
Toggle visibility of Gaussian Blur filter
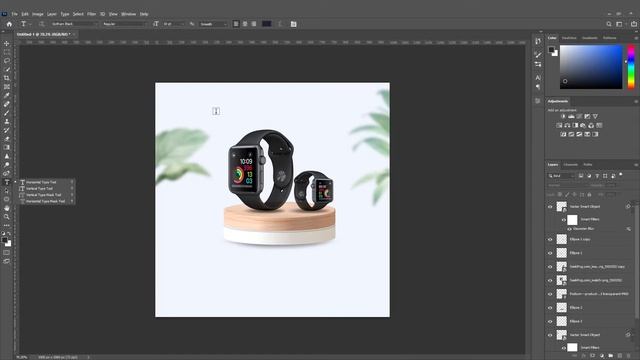pos(569,229)
